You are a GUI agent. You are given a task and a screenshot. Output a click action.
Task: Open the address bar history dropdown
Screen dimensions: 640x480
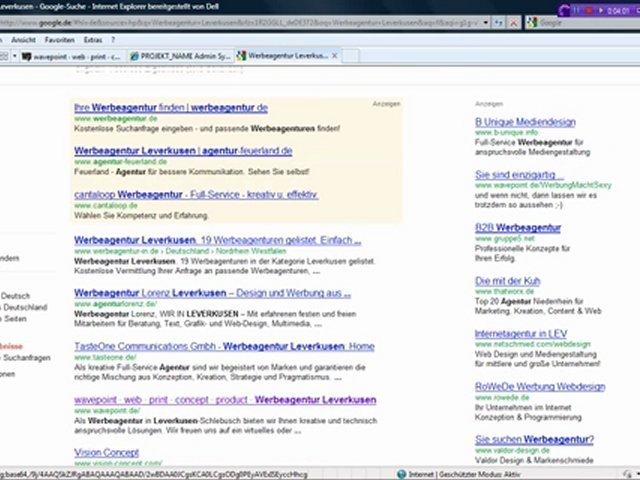point(485,23)
